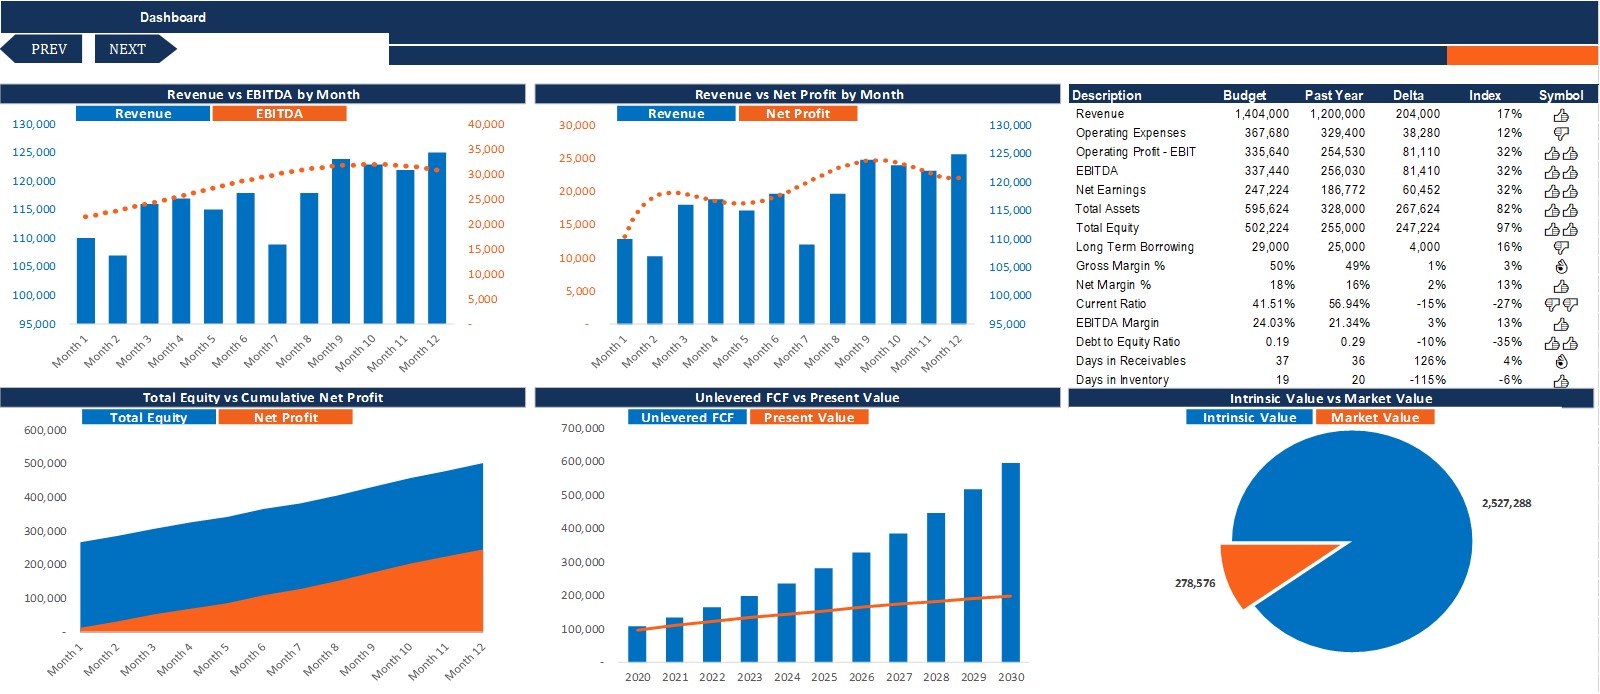This screenshot has width=1600, height=694.
Task: Click the blue Intrinsic Value legend label
Action: click(x=1249, y=417)
